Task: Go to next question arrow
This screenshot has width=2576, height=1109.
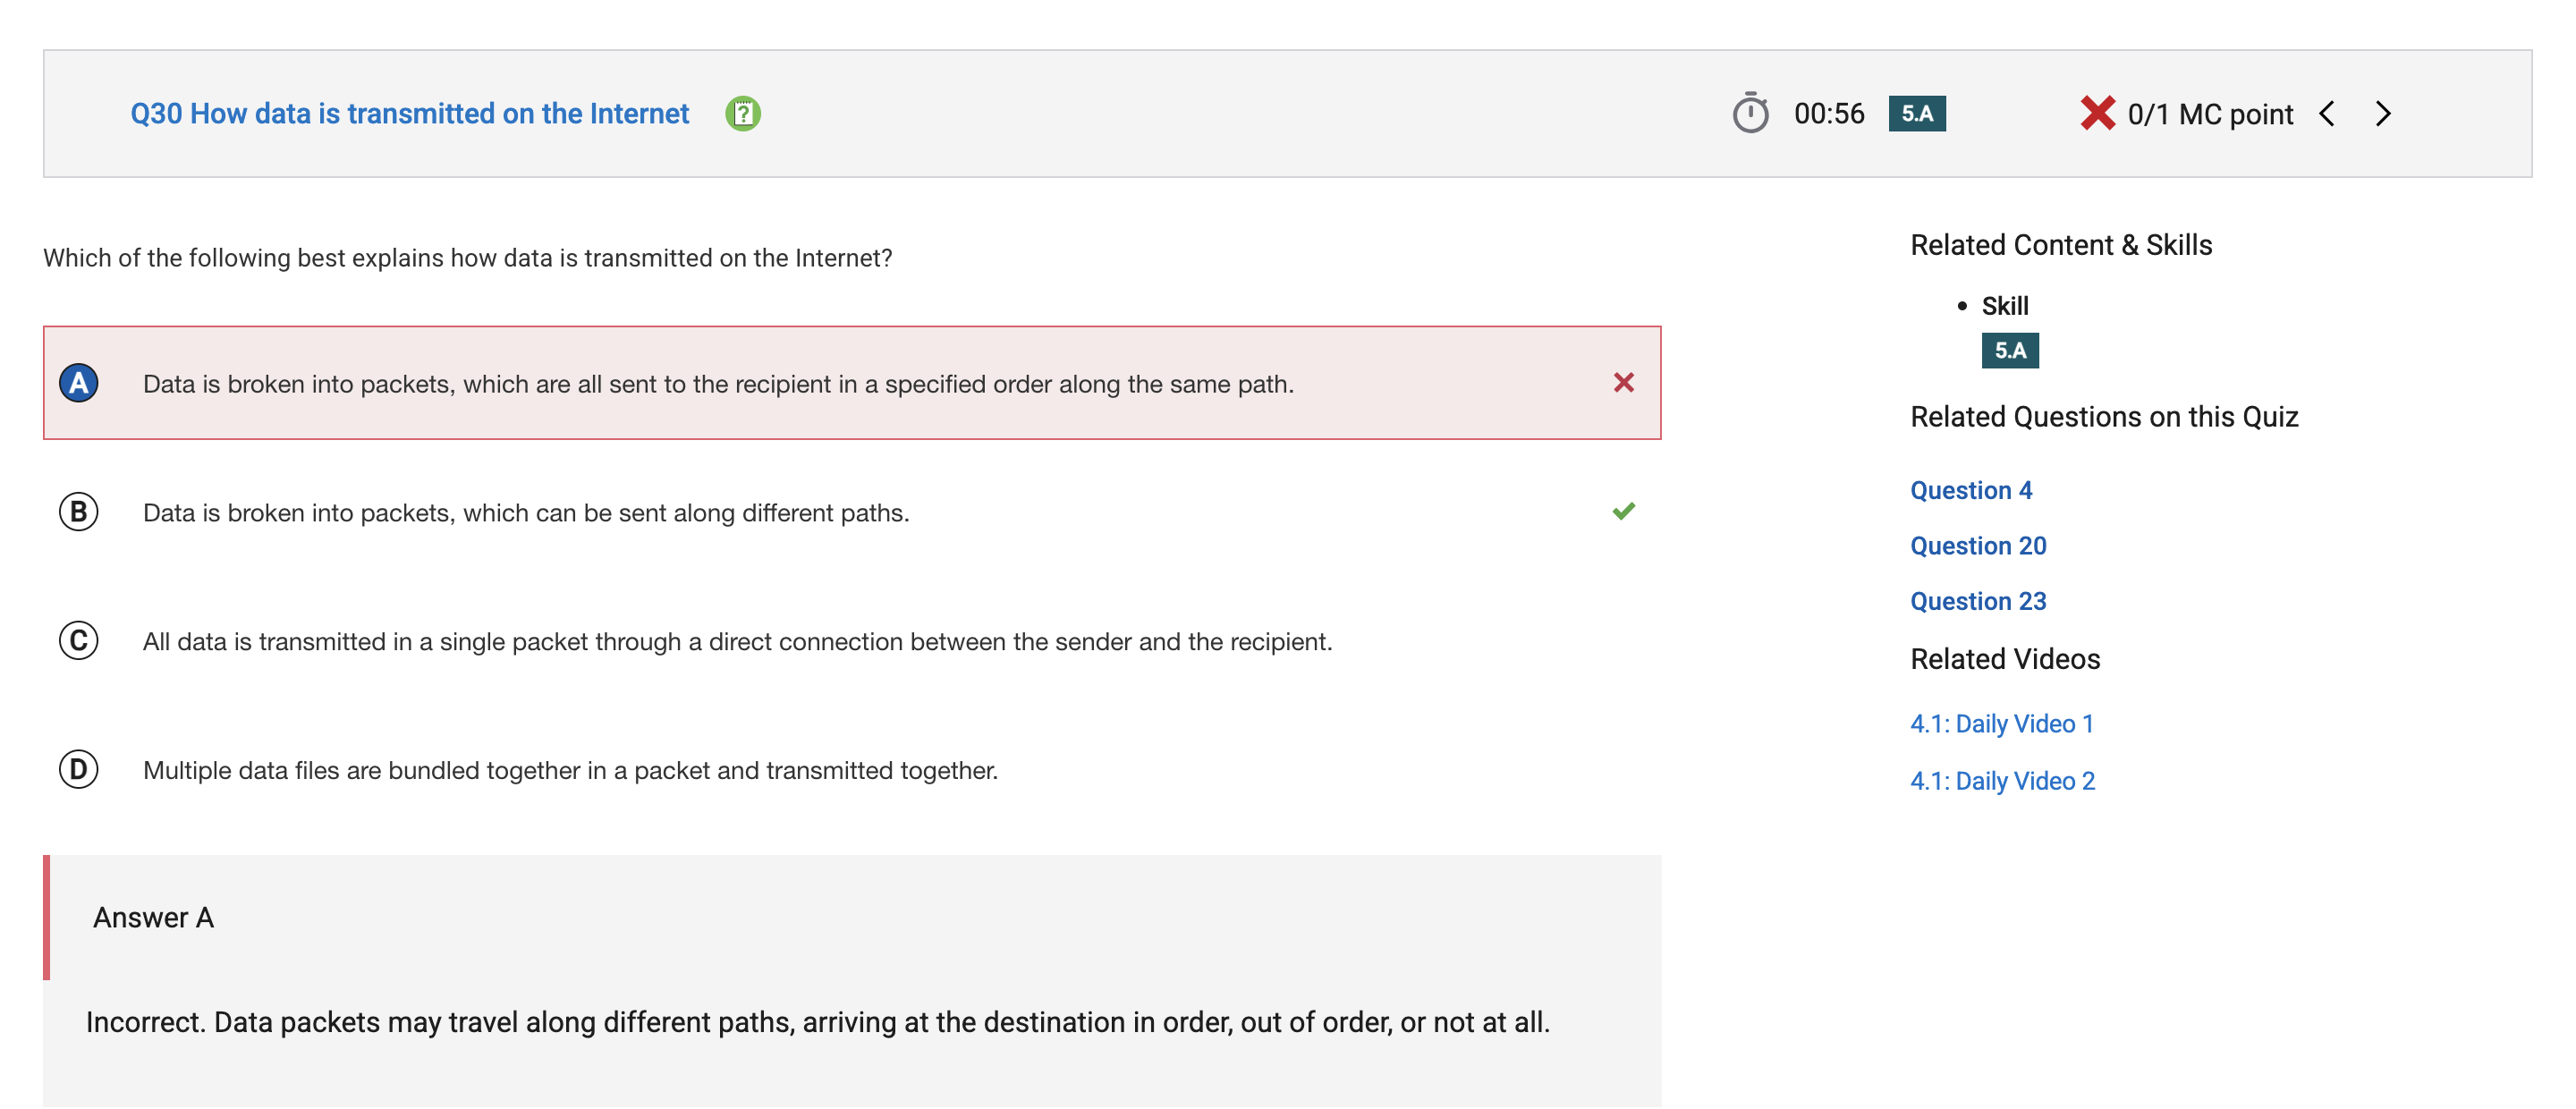Action: click(x=2383, y=114)
